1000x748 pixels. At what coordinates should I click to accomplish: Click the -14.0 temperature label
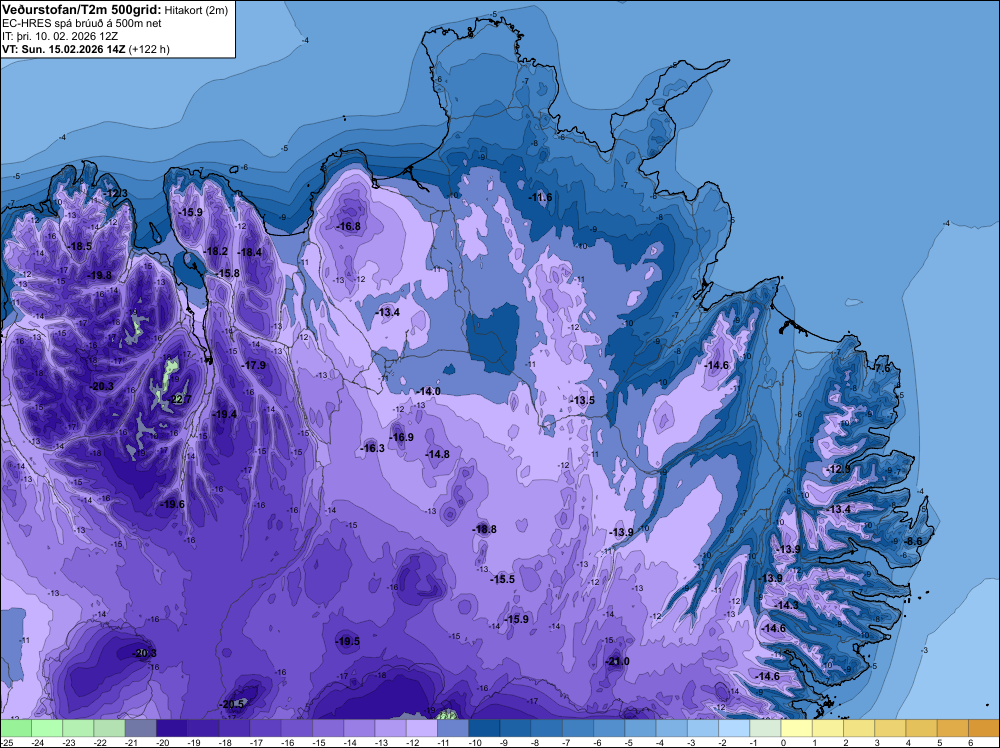(429, 391)
